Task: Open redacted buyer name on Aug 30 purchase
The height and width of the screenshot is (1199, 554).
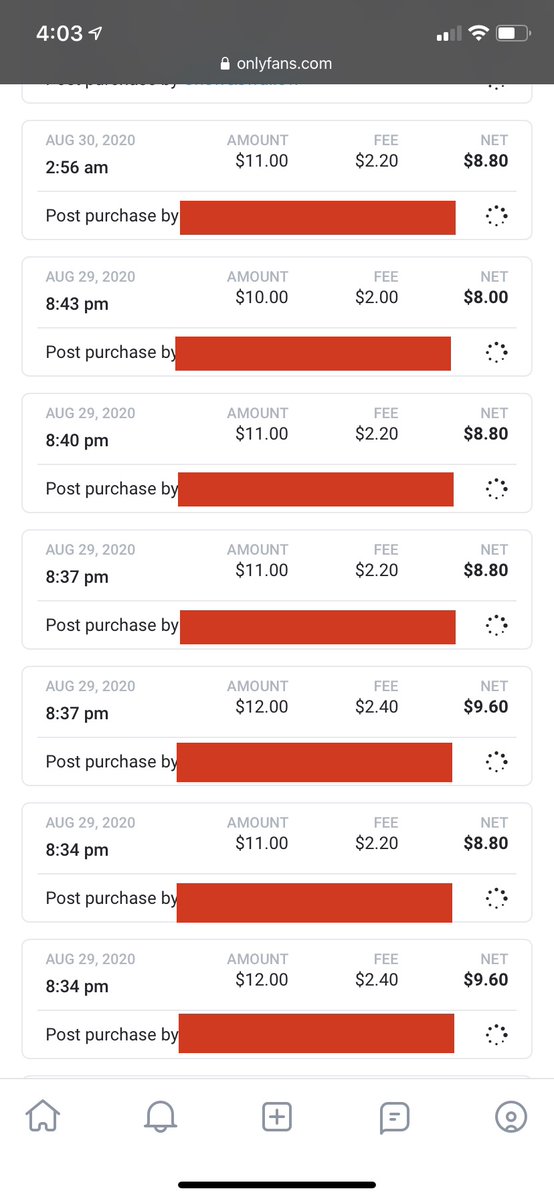Action: (x=318, y=218)
